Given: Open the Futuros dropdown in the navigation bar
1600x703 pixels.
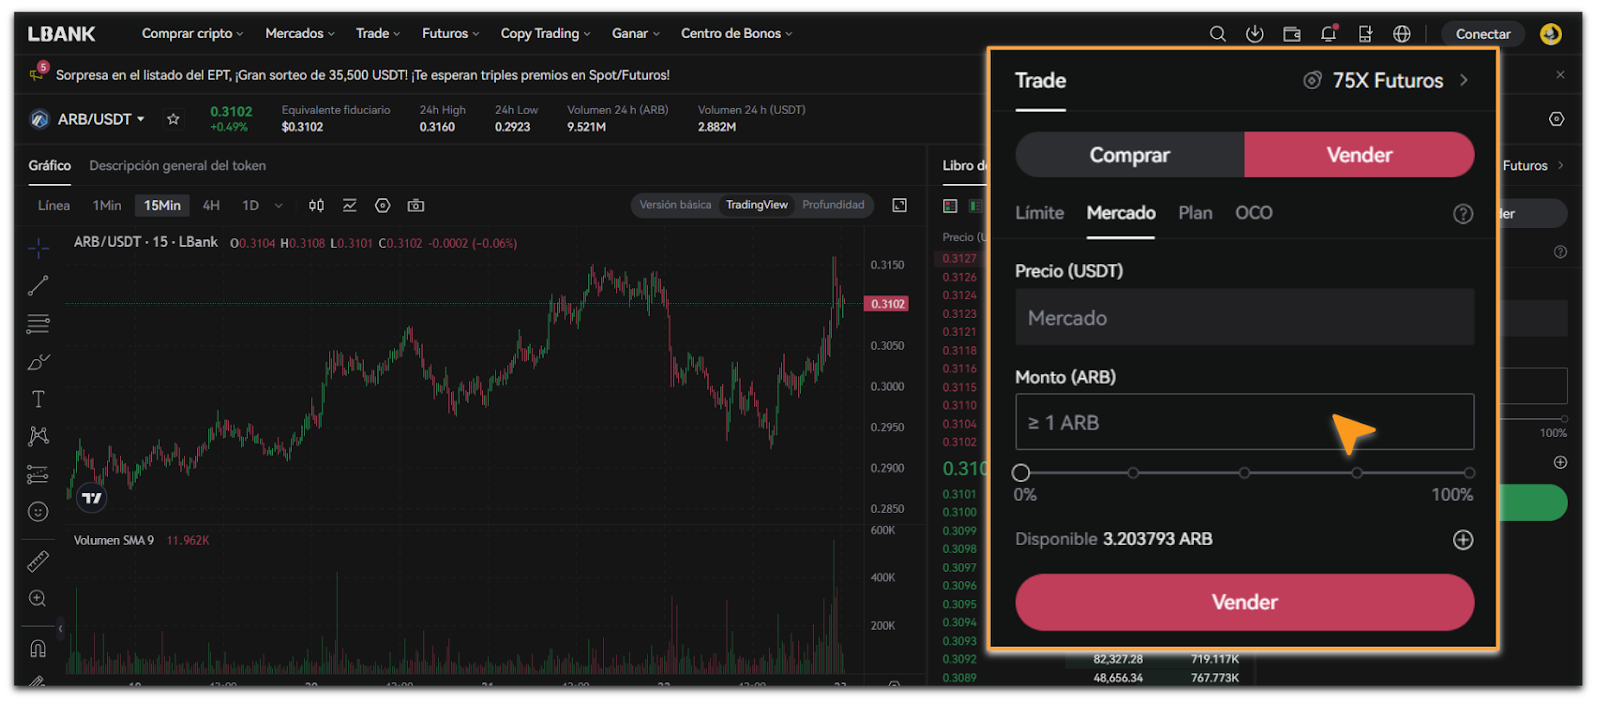Looking at the screenshot, I should tap(451, 34).
